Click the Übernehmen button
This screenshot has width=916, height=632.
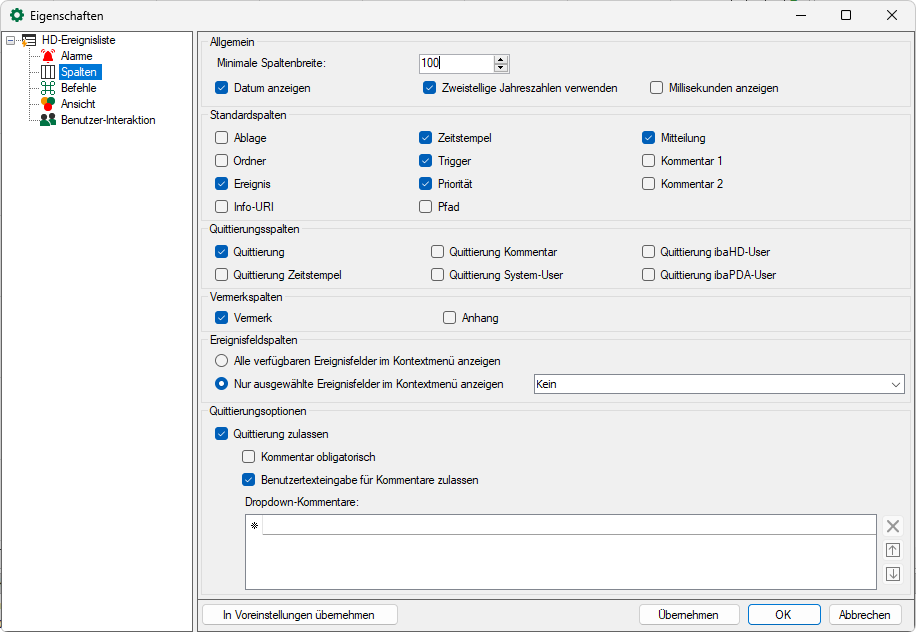[689, 615]
